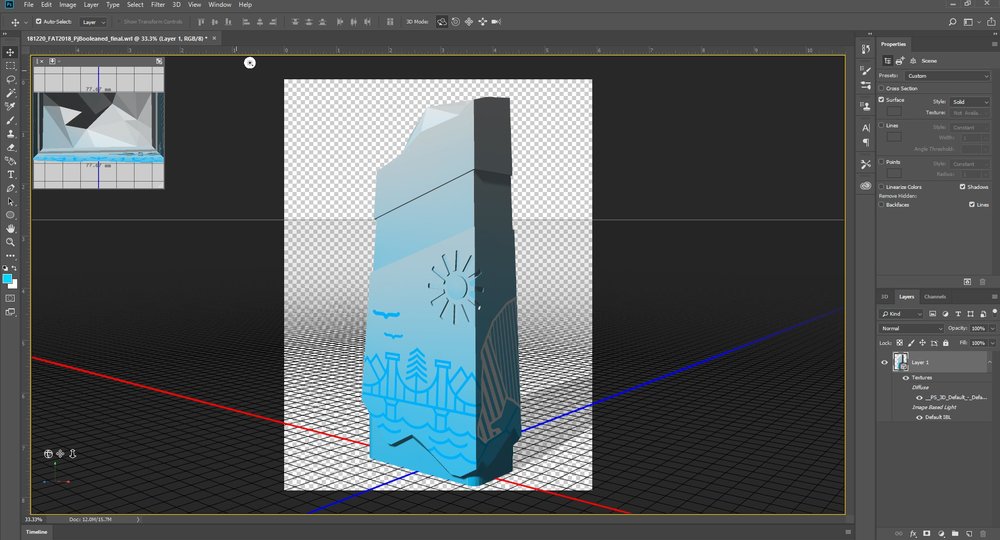Viewport: 1000px width, 540px height.
Task: Open the layer blend mode dropdown
Action: tap(910, 328)
